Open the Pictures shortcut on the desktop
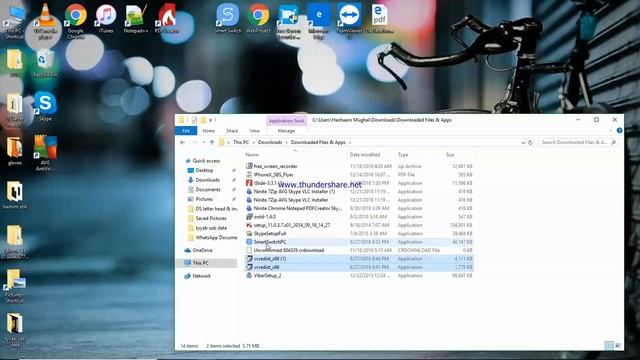The width and height of the screenshot is (640, 360). tap(15, 286)
